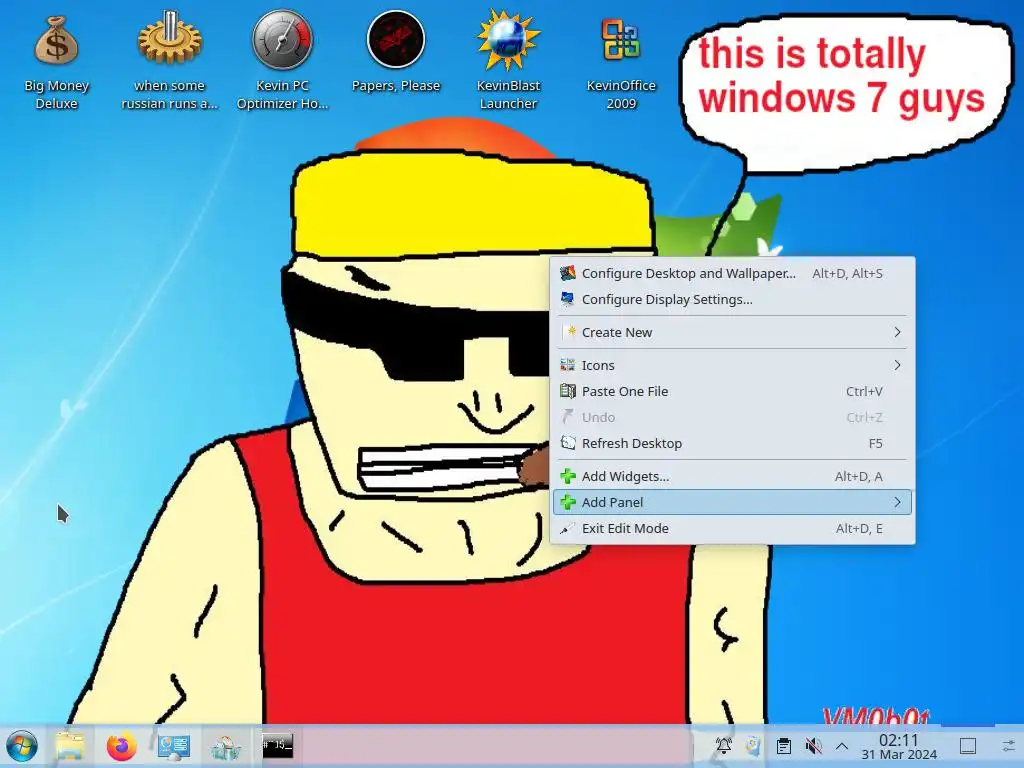Click the show desktop button
Screen dimensions: 1024x768
pos(968,746)
